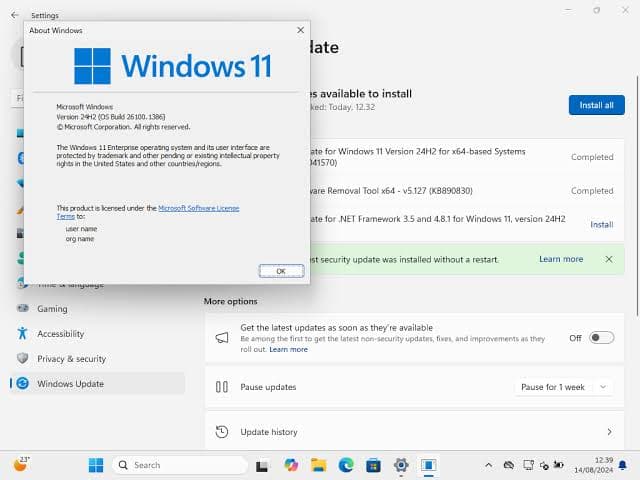The image size is (640, 480).
Task: Click the Settings gear taskbar icon
Action: pos(401,465)
